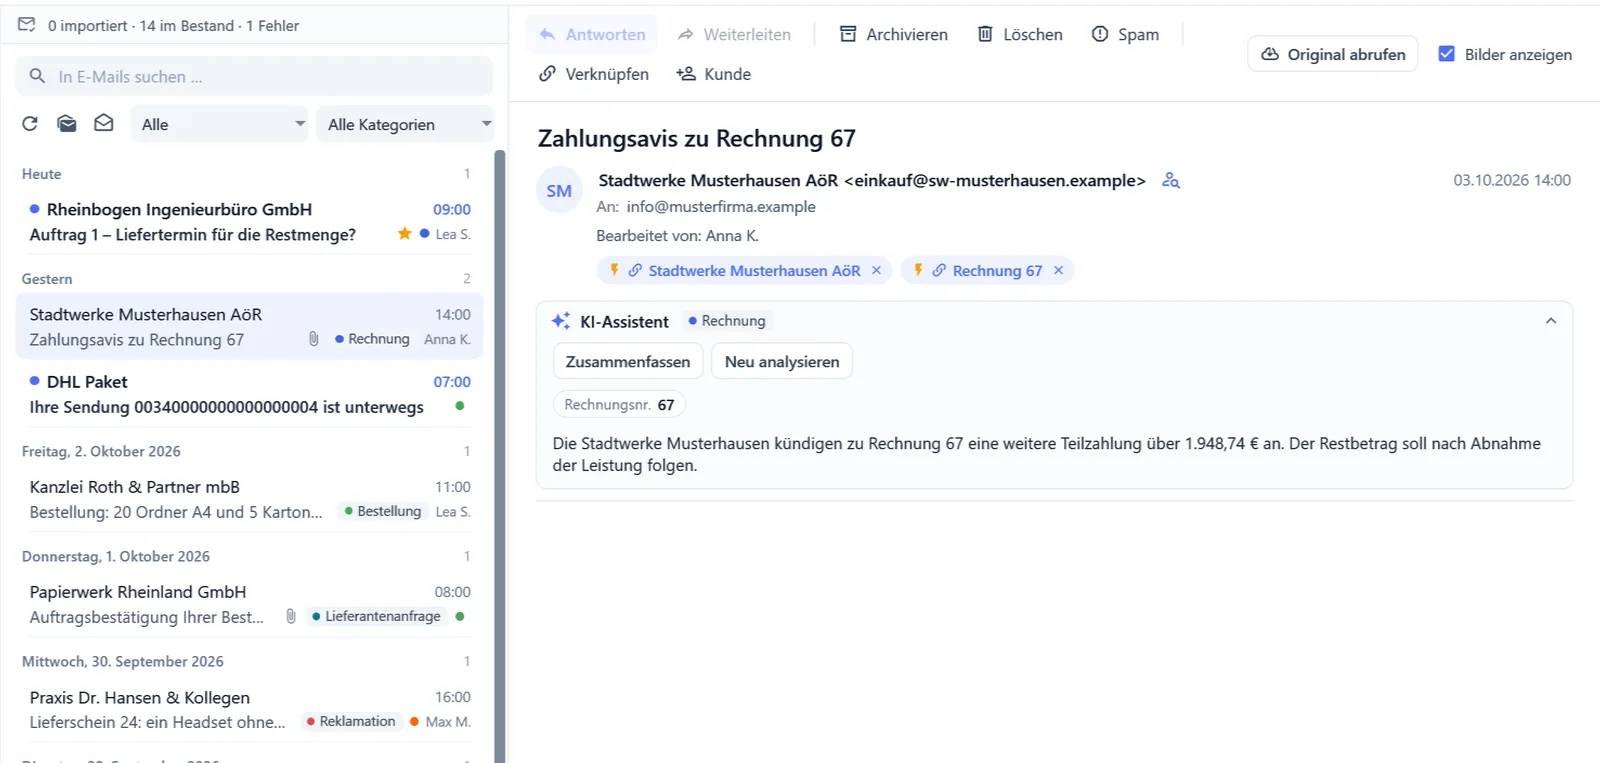Delete the email using Löschen

click(1020, 34)
